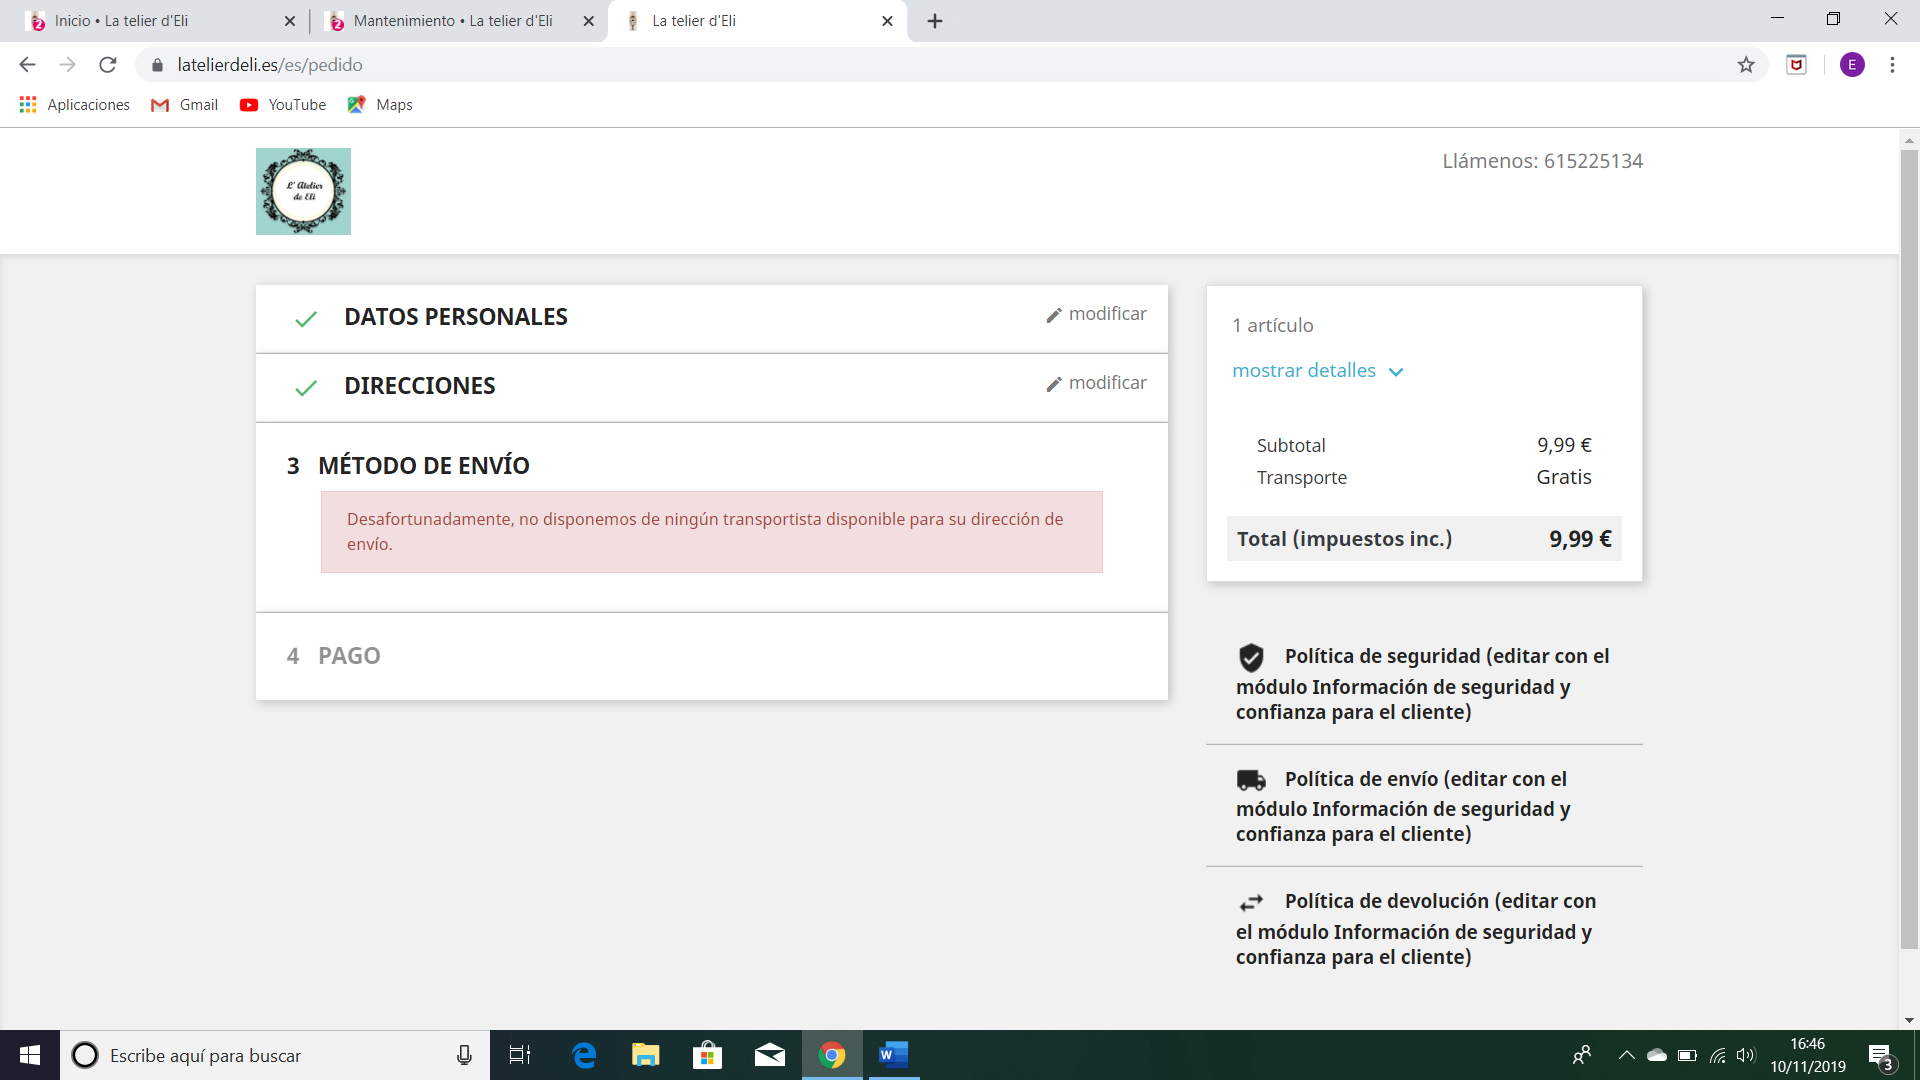Click the bookmark star icon

click(1746, 65)
